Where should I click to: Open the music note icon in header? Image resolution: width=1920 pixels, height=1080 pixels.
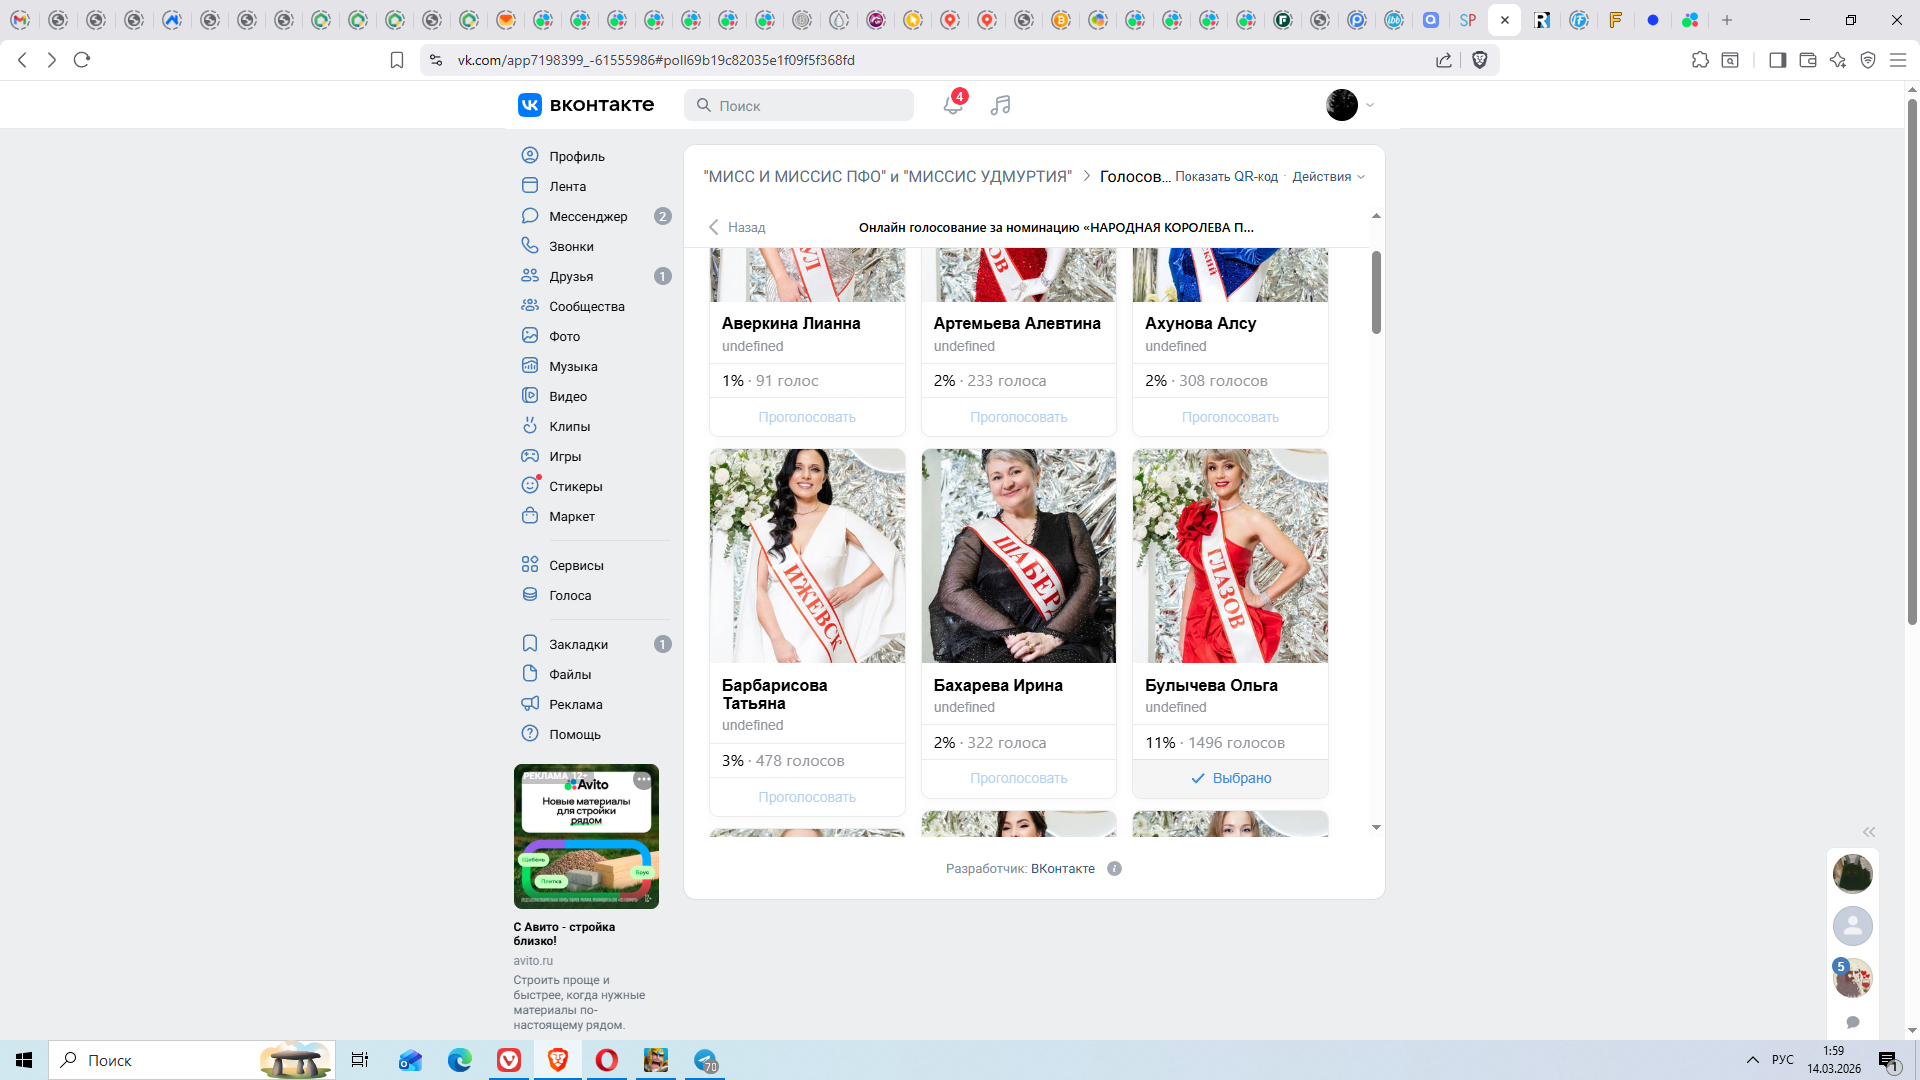point(1000,105)
